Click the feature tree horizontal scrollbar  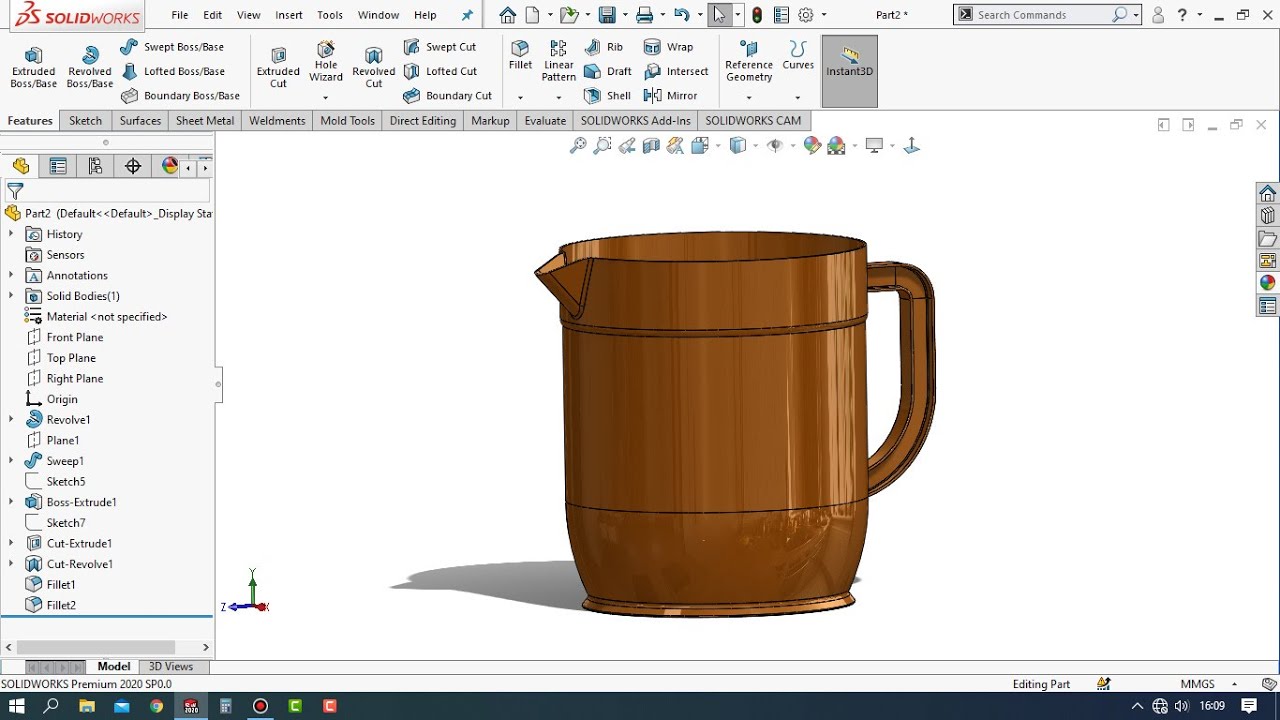(96, 648)
